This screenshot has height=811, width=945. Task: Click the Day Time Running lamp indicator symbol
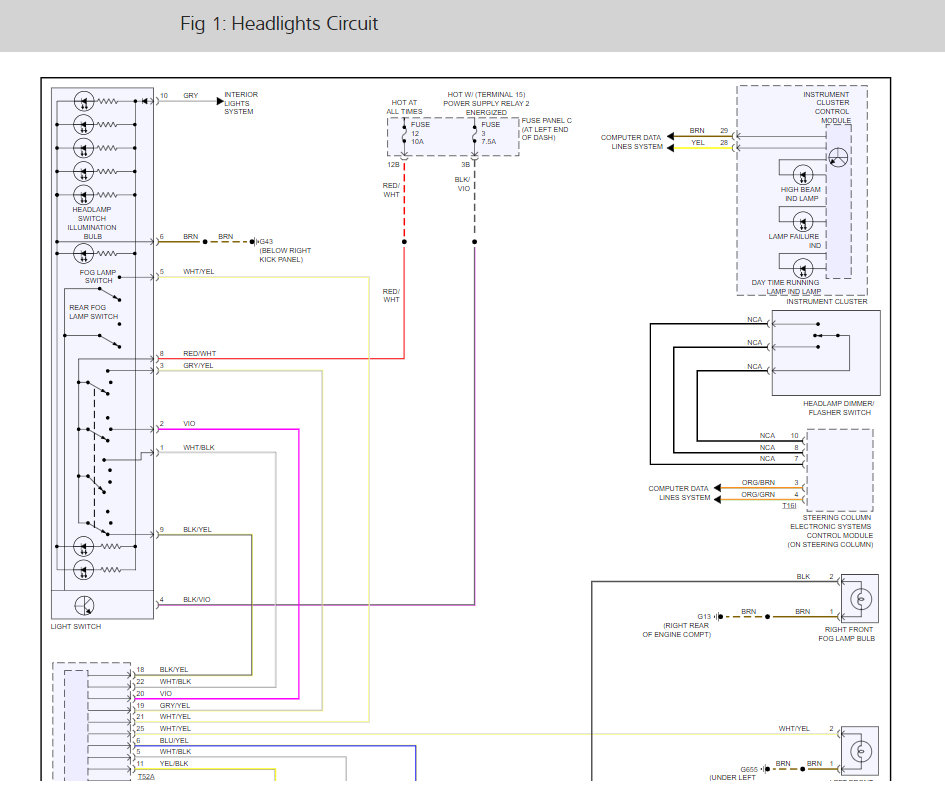[x=803, y=268]
